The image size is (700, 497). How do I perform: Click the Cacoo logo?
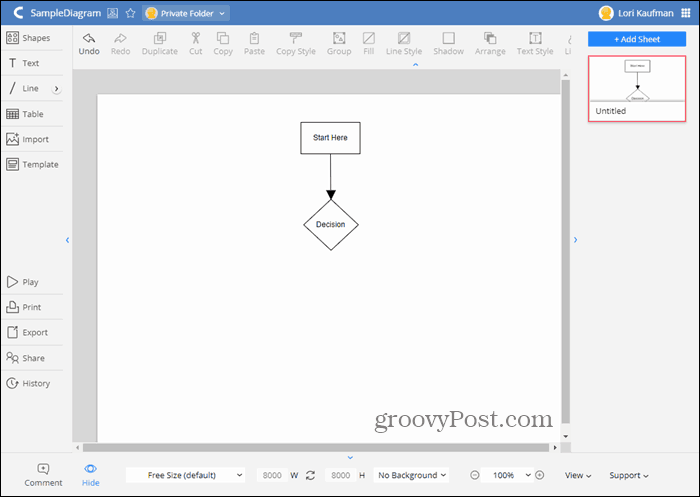pos(18,13)
